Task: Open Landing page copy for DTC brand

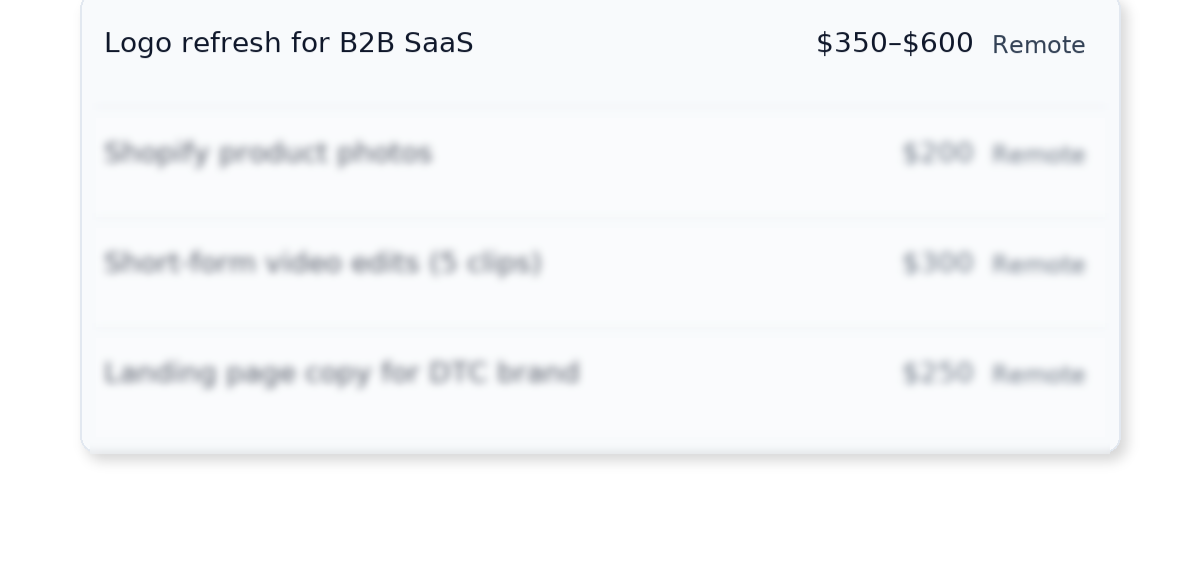Action: (x=342, y=373)
